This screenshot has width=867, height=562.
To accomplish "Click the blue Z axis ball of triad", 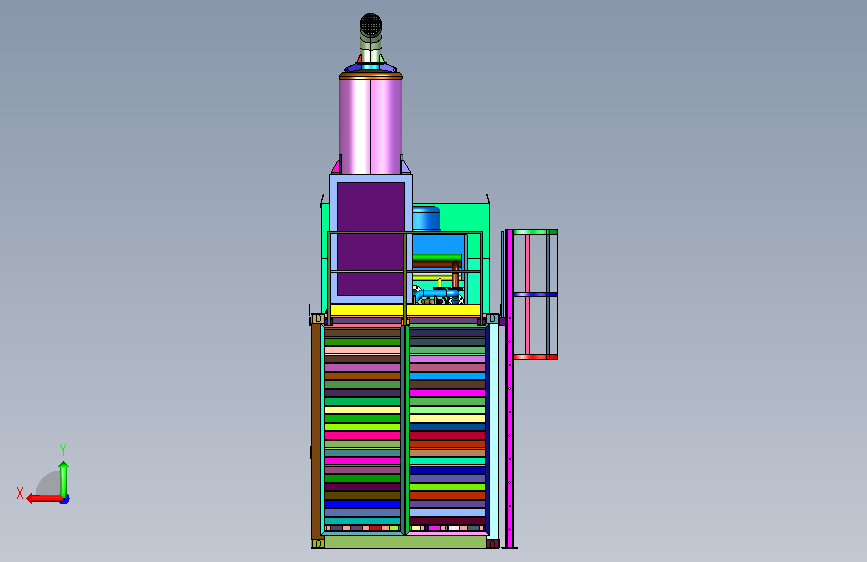I will click(65, 500).
